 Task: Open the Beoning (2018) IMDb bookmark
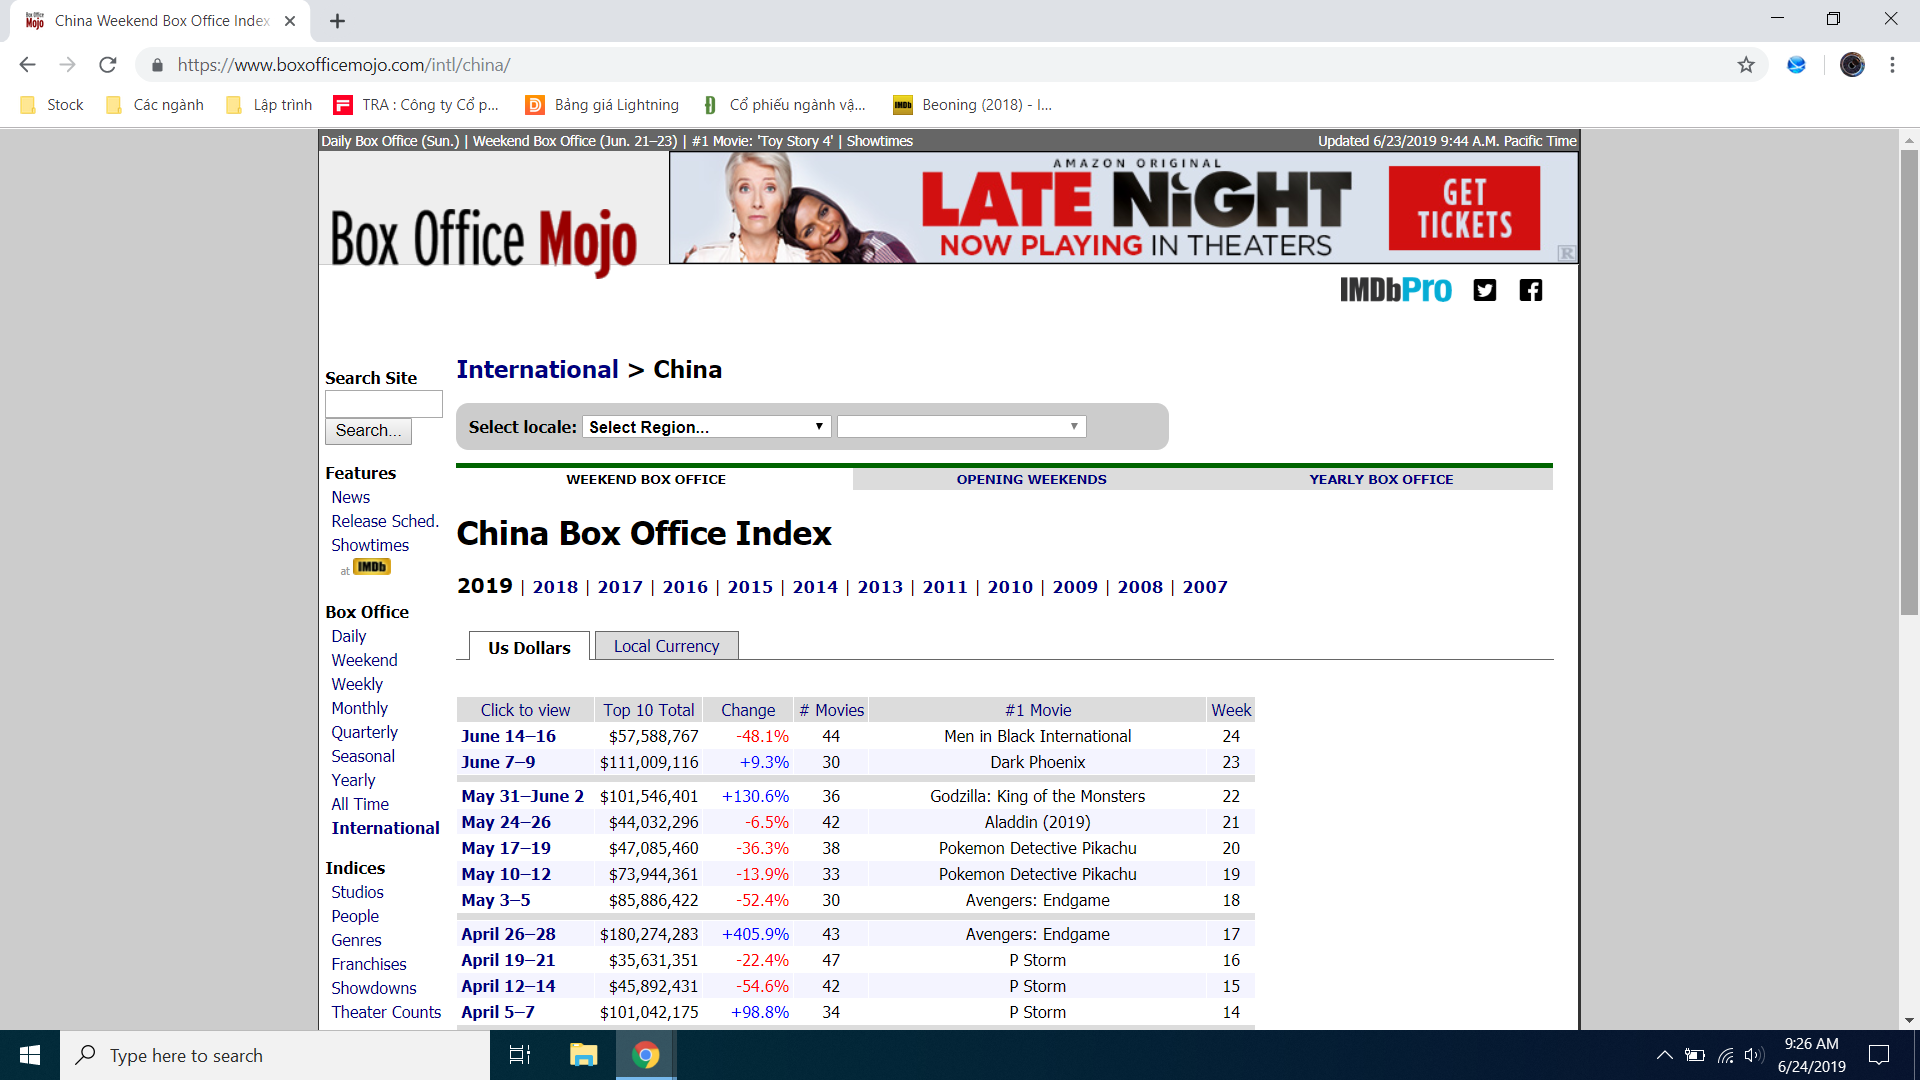(972, 105)
